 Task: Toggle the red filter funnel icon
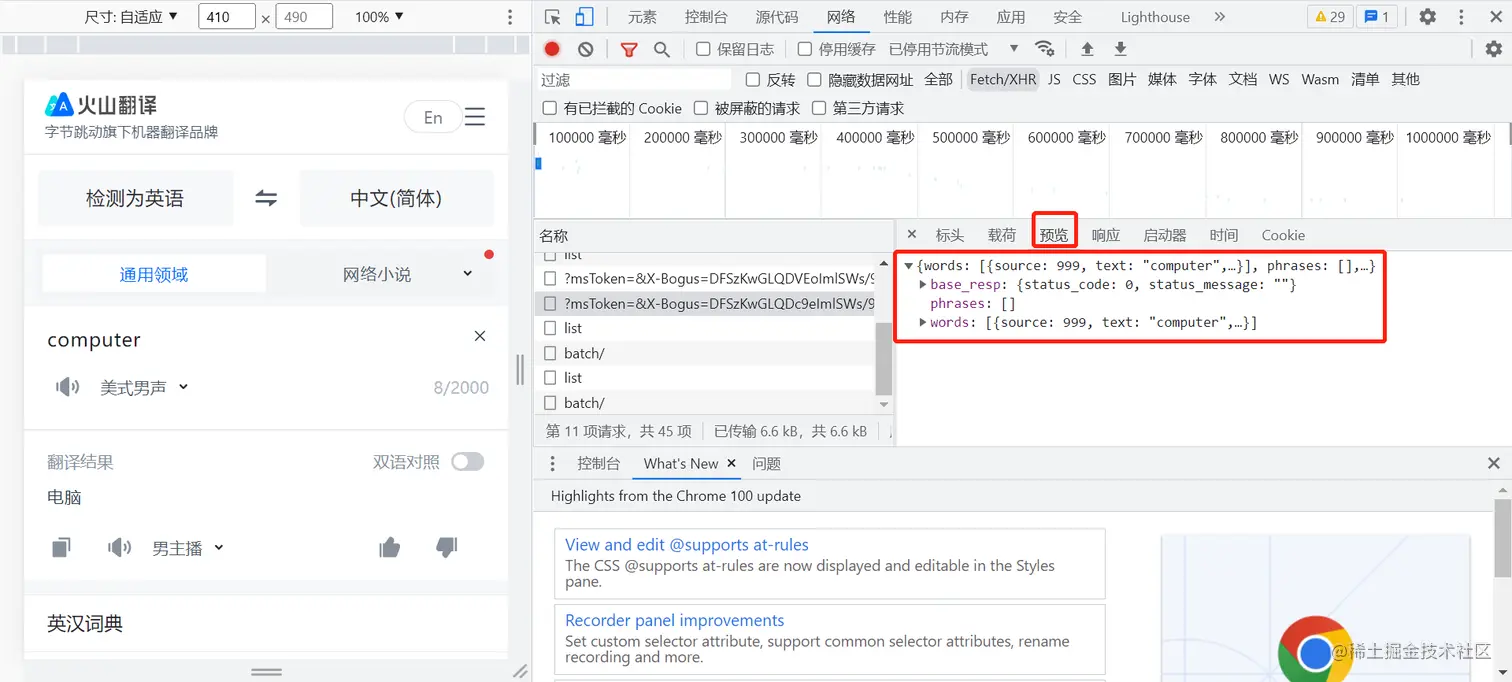(629, 49)
